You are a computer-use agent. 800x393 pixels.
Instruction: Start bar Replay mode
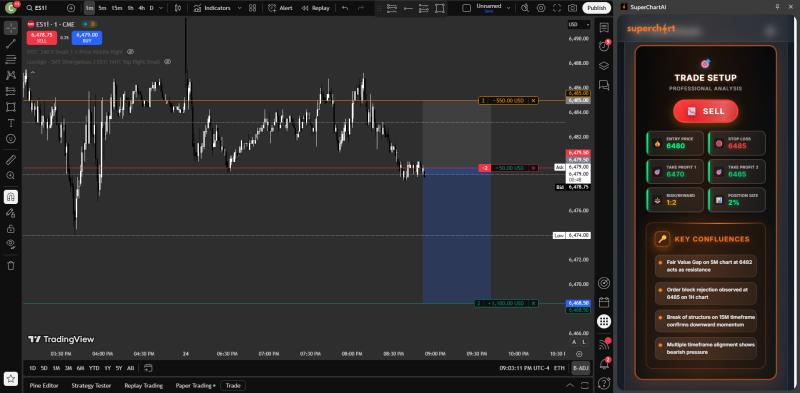(315, 8)
